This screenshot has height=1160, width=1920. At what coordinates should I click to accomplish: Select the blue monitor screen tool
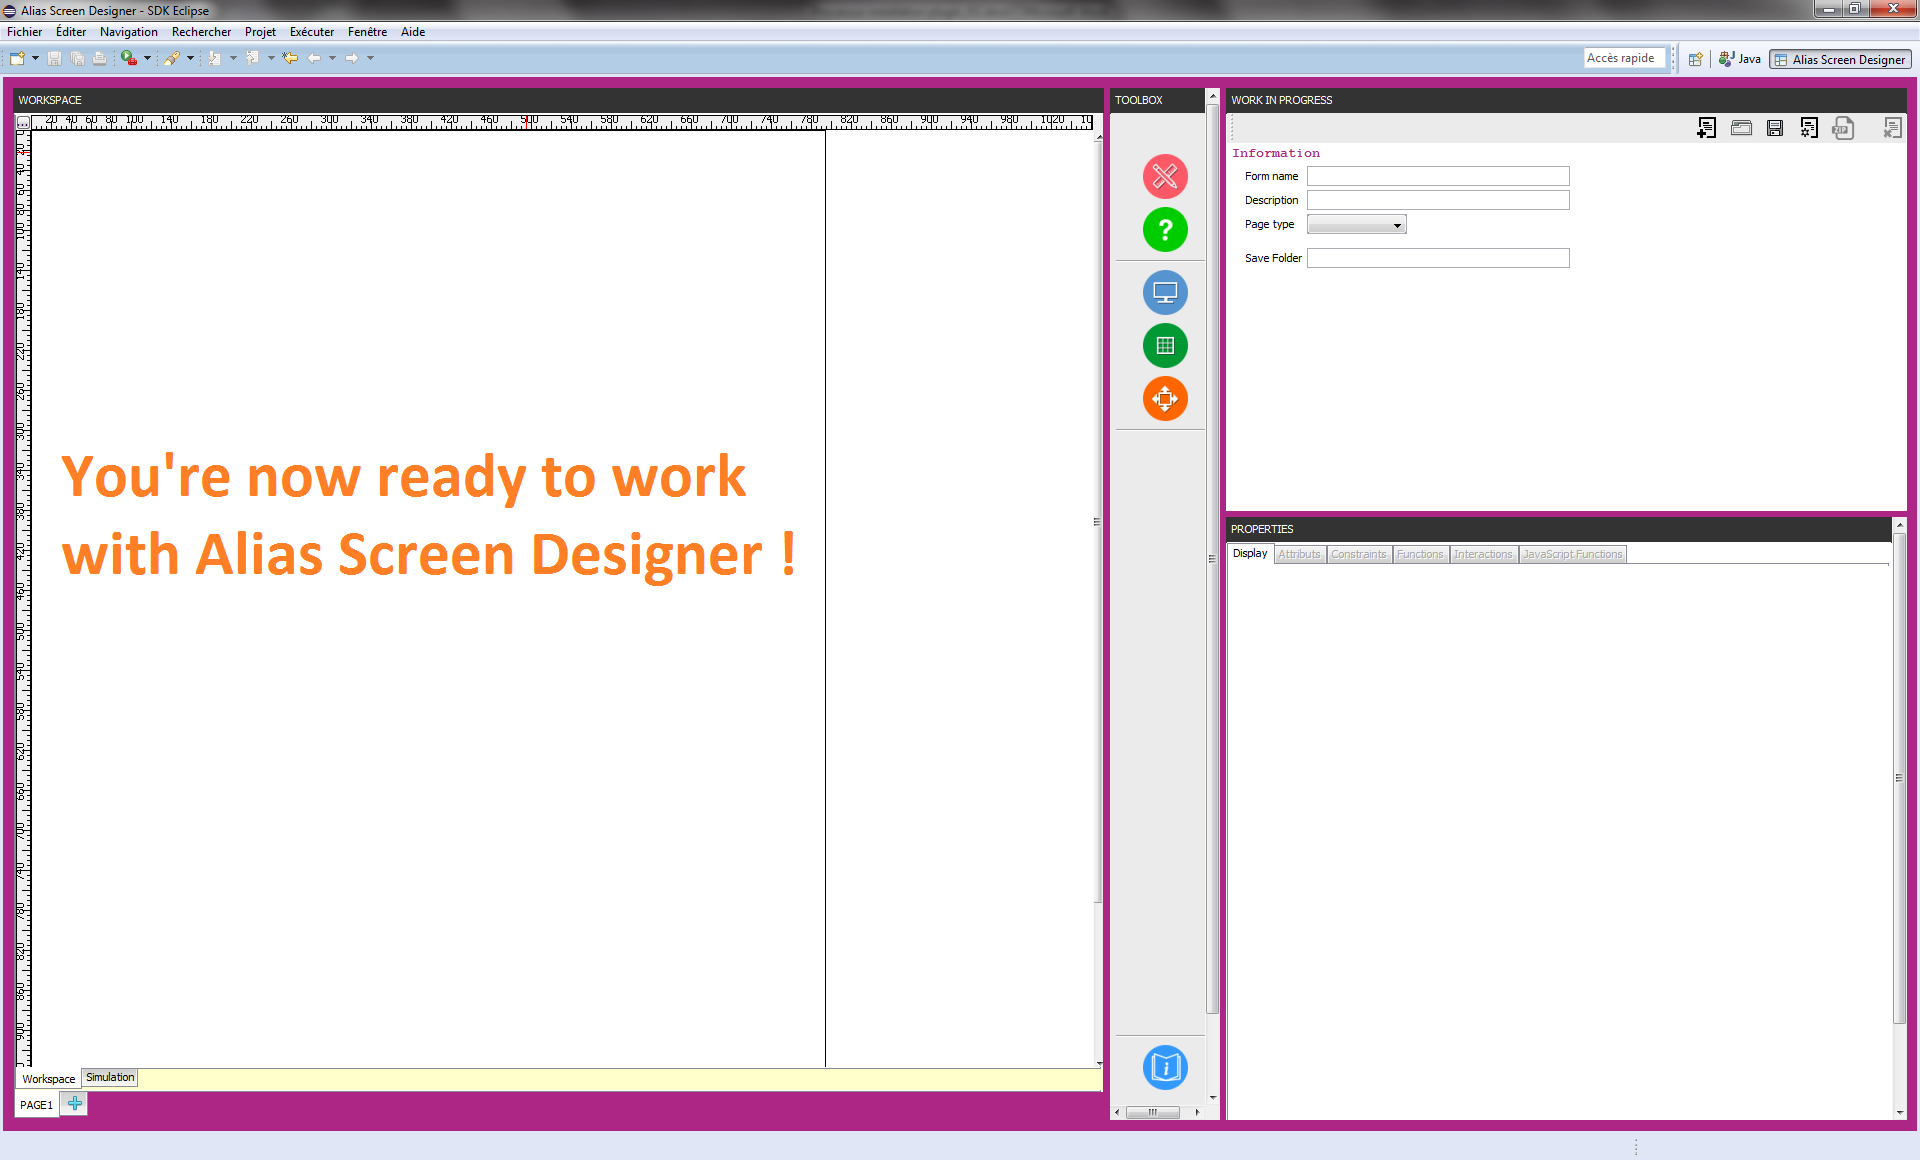[1165, 293]
